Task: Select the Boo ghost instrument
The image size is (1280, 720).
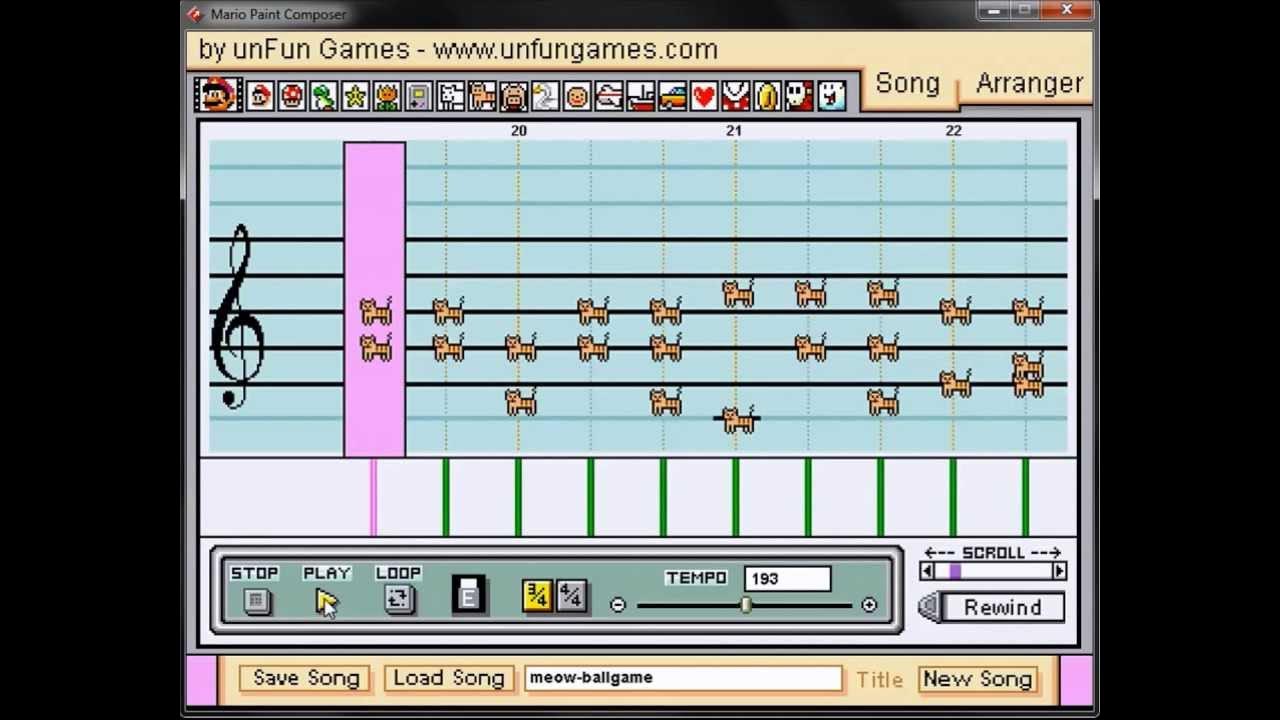Action: click(831, 96)
